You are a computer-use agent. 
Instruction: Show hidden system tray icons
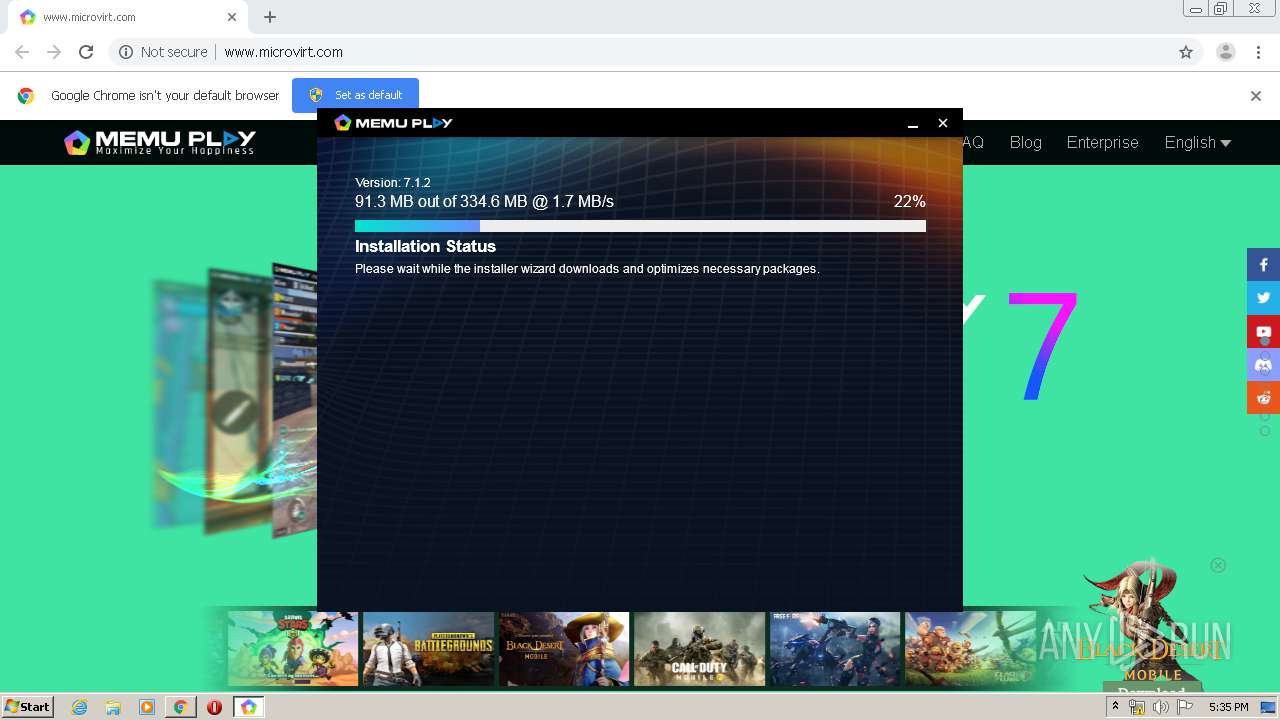(1115, 707)
